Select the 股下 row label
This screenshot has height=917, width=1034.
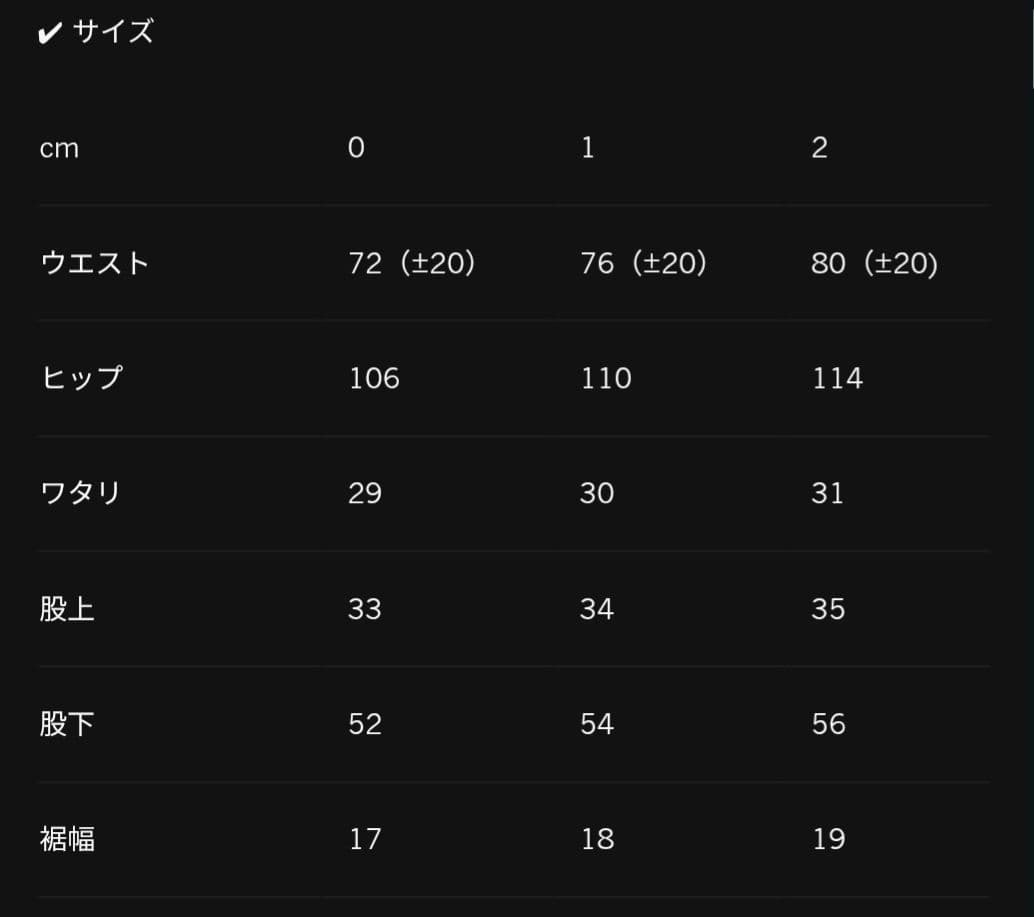coord(67,724)
